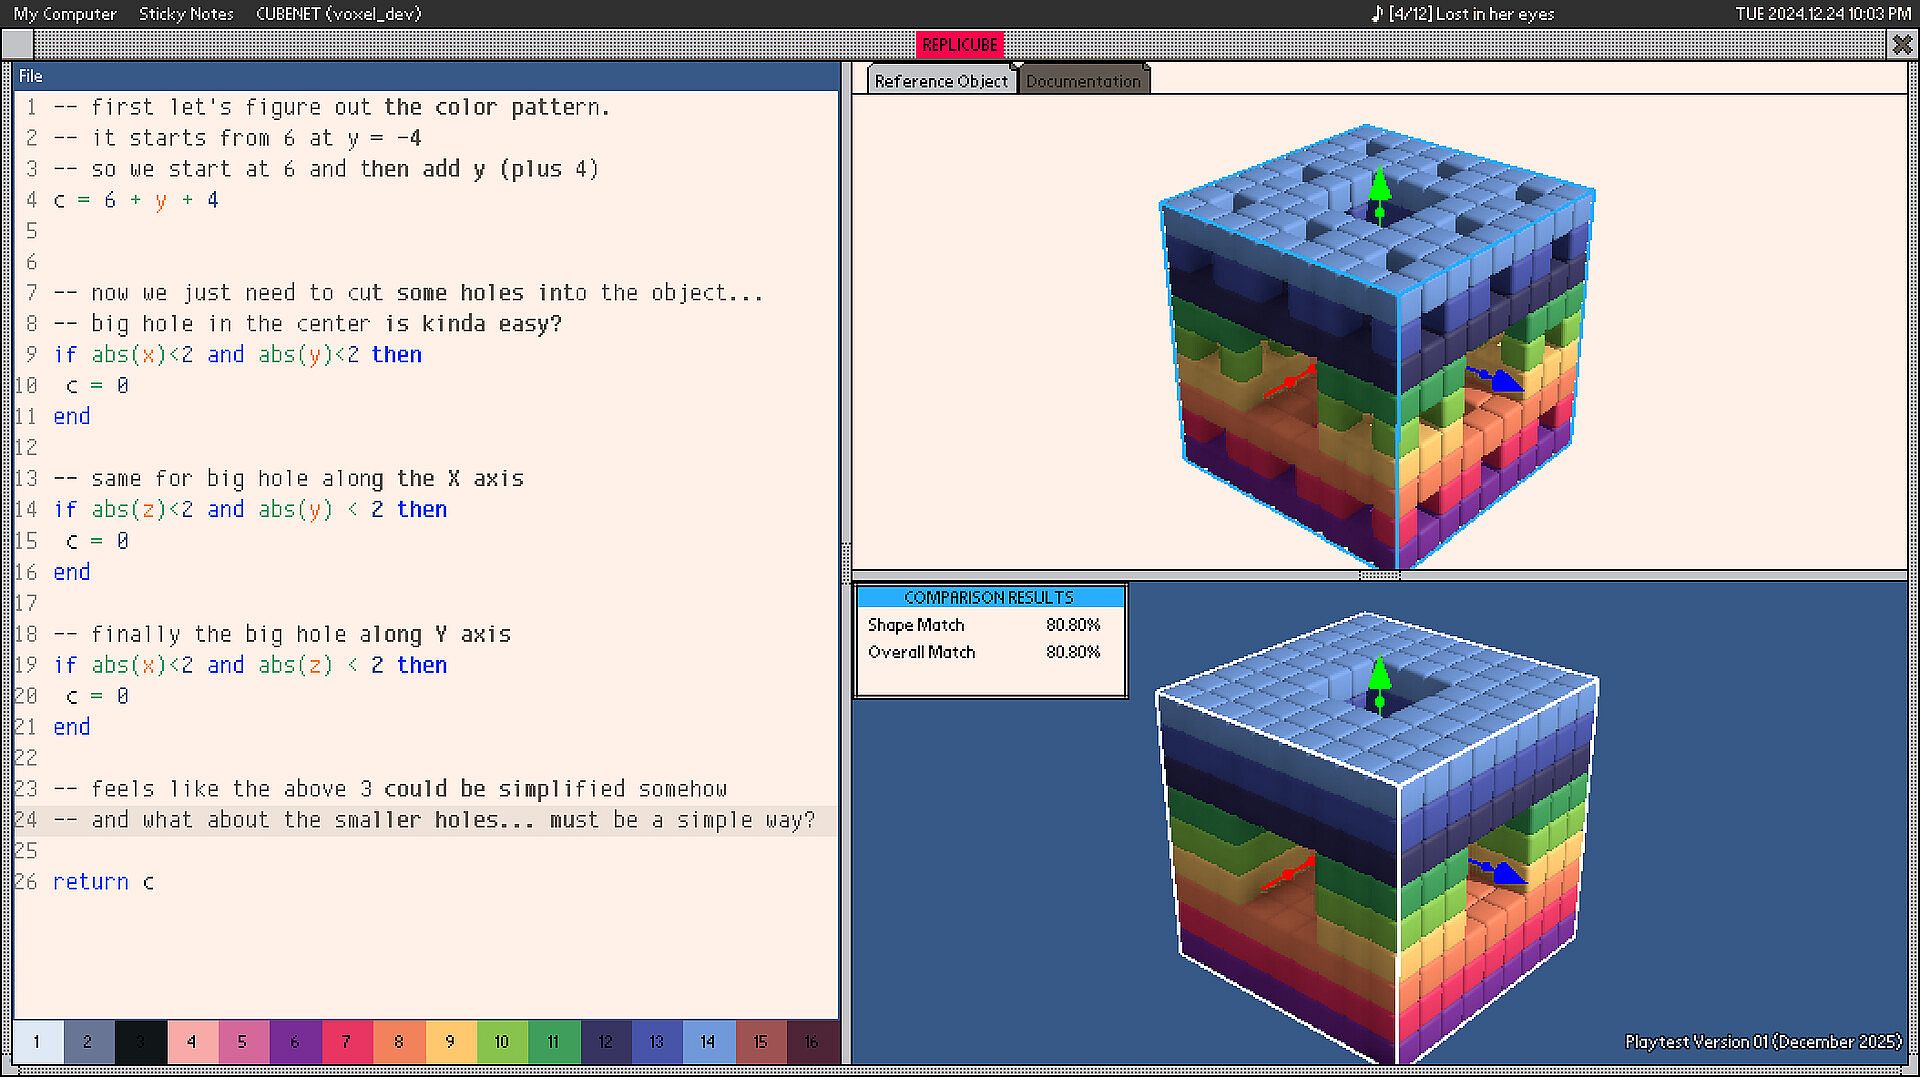
Task: Open the CUBENET (voxel_dev) menu item
Action: [x=338, y=14]
